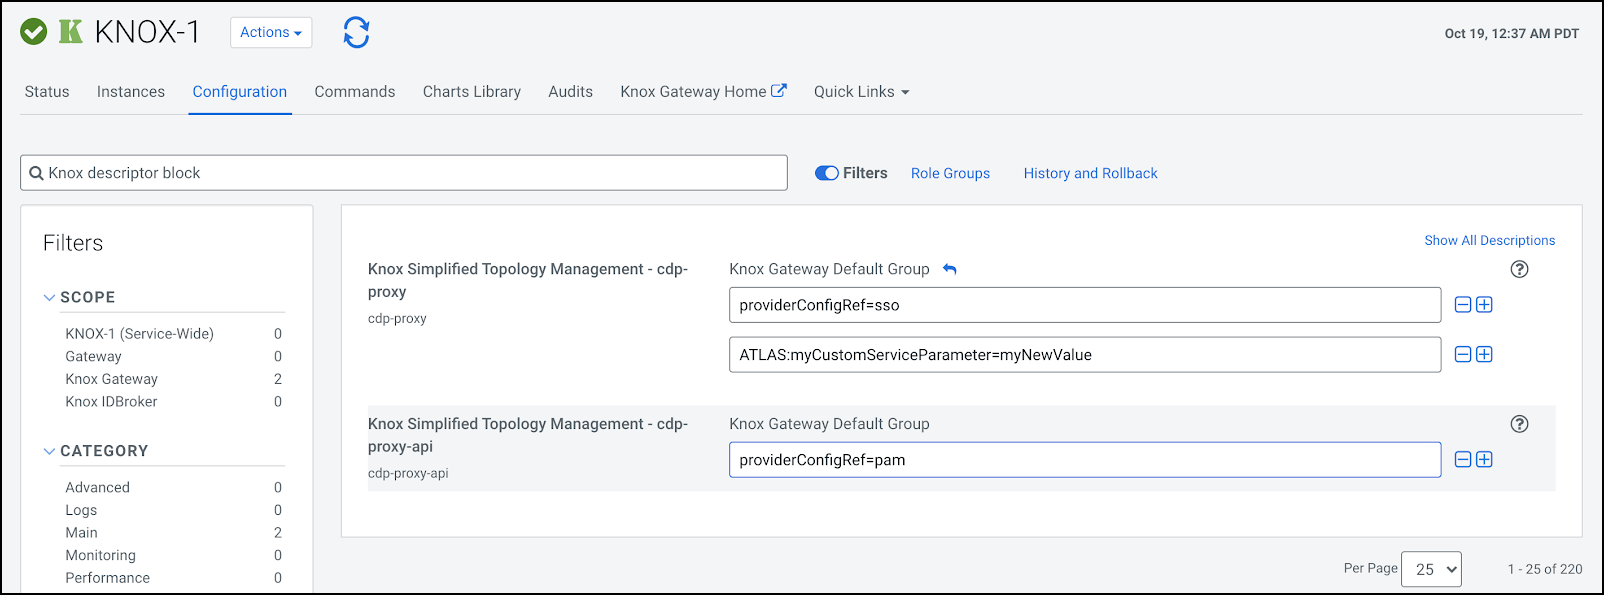Screen dimensions: 1604x595
Task: Open the History and Rollback link
Action: click(x=1090, y=173)
